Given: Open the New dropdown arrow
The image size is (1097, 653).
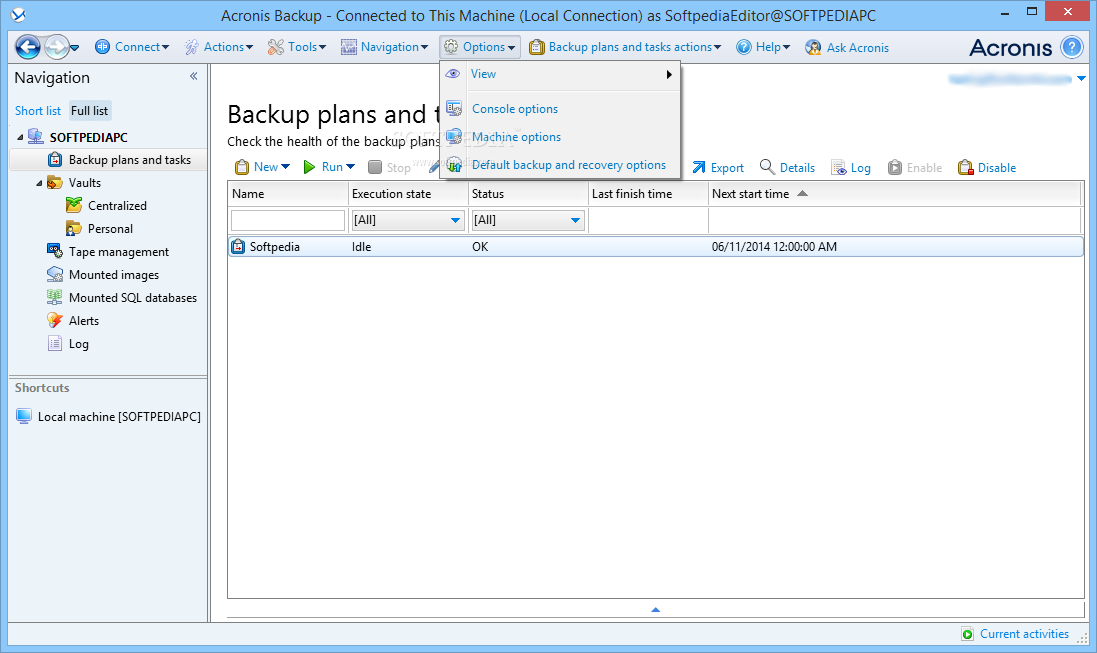Looking at the screenshot, I should click(285, 167).
